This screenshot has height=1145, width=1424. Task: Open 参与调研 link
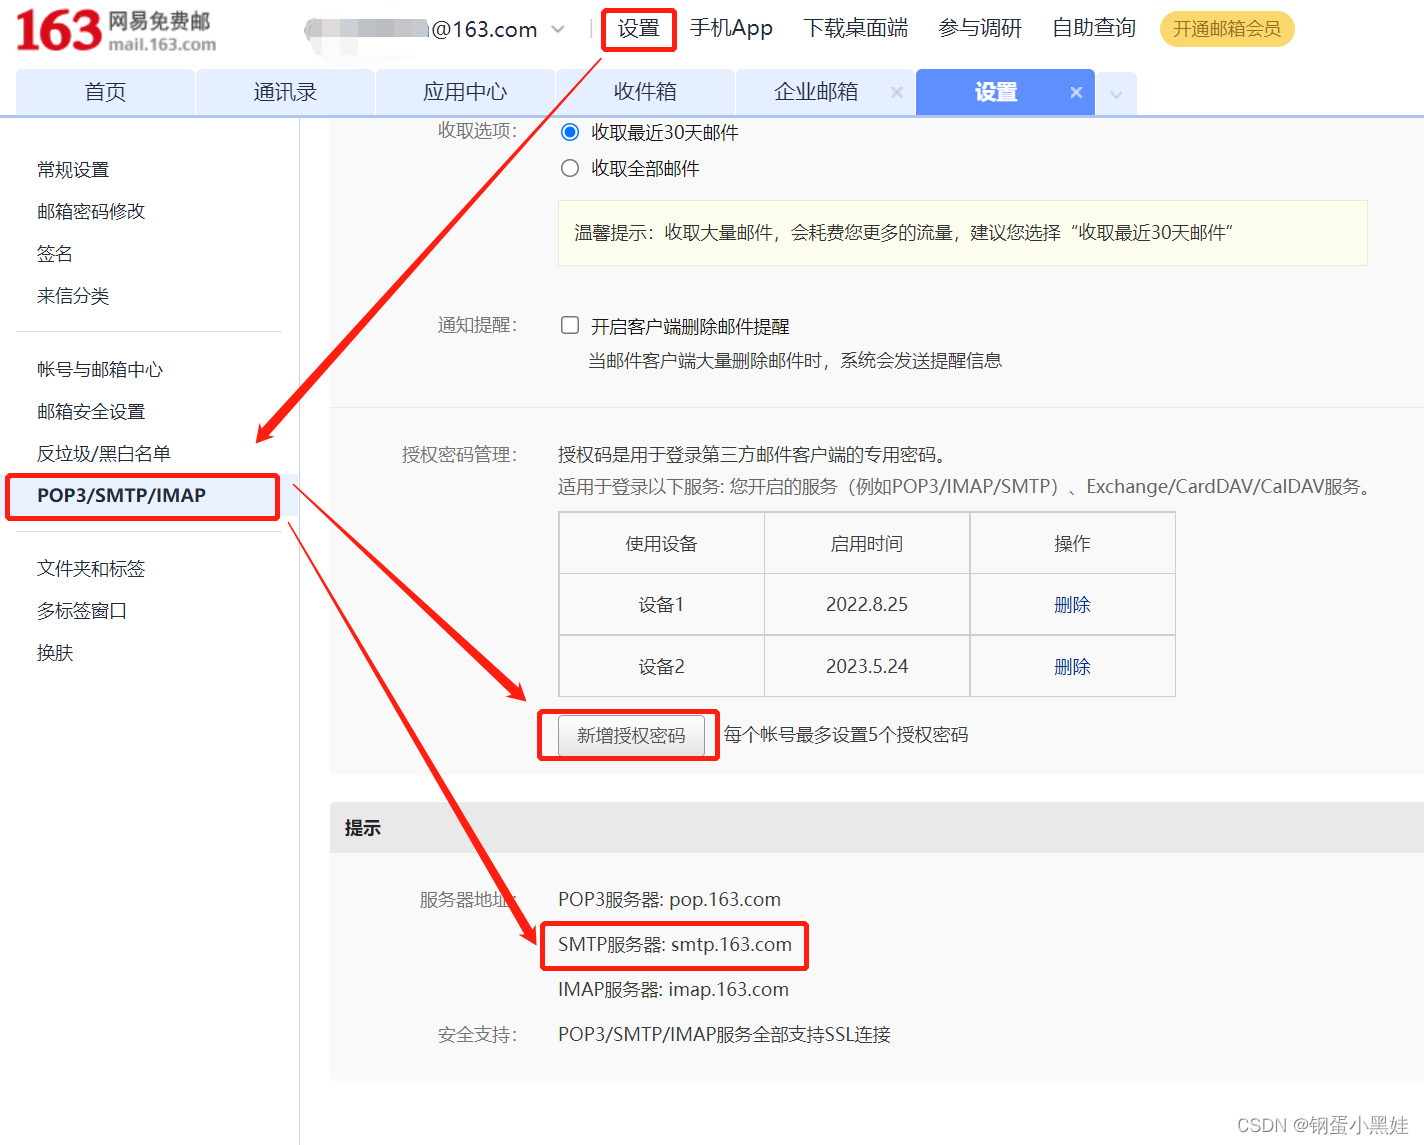pyautogui.click(x=980, y=29)
